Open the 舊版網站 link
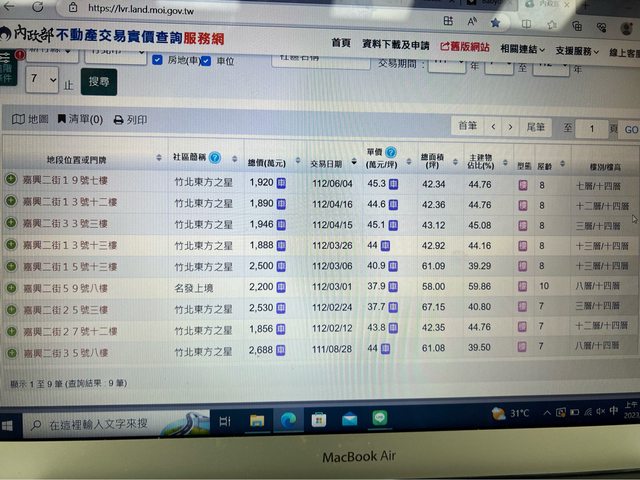 click(x=465, y=46)
